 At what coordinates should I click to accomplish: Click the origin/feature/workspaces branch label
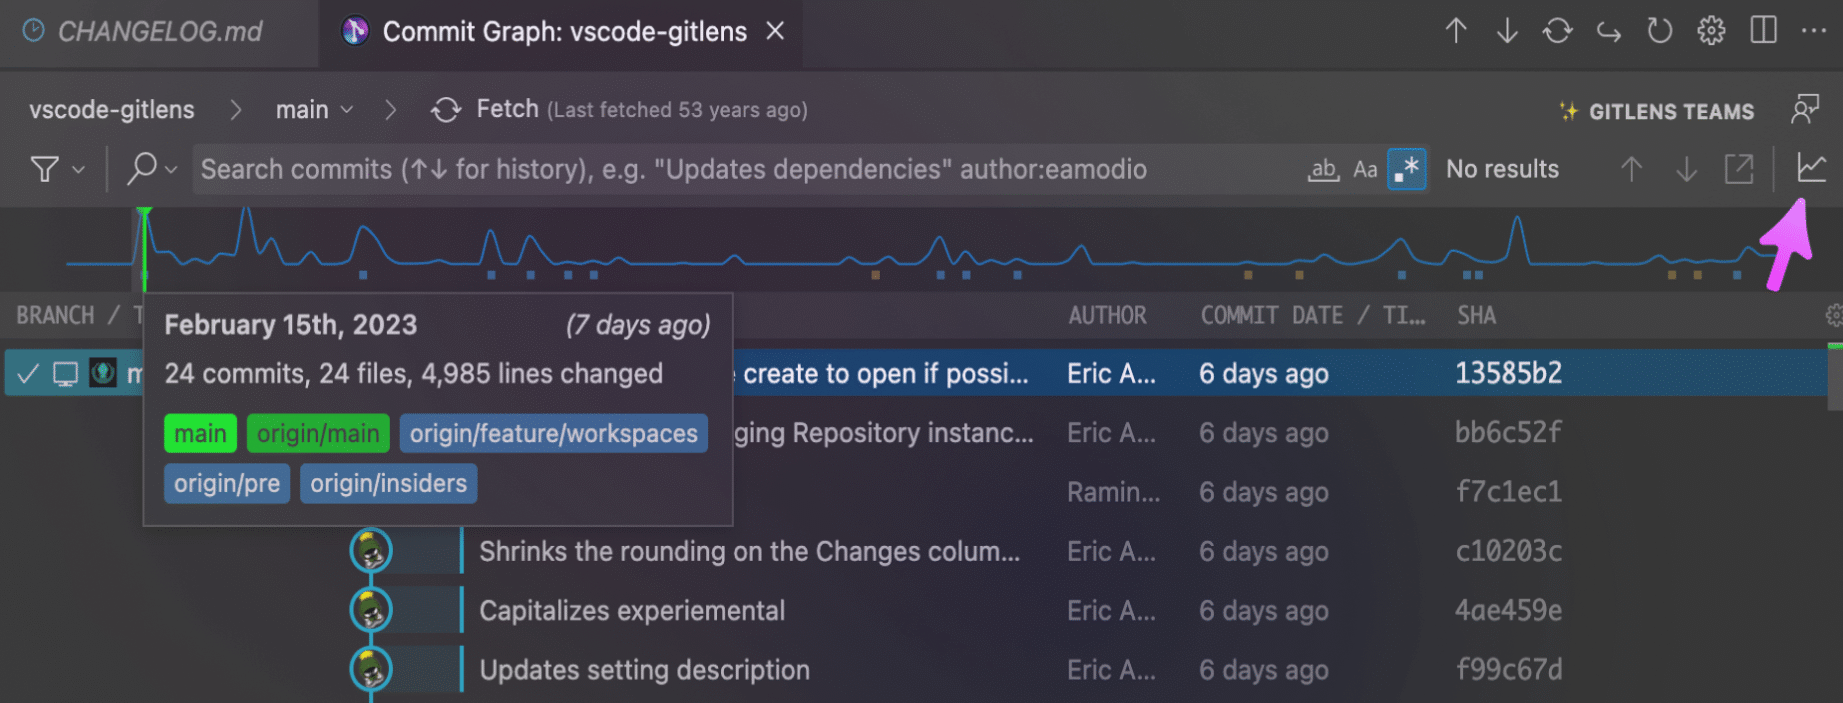[x=553, y=434]
